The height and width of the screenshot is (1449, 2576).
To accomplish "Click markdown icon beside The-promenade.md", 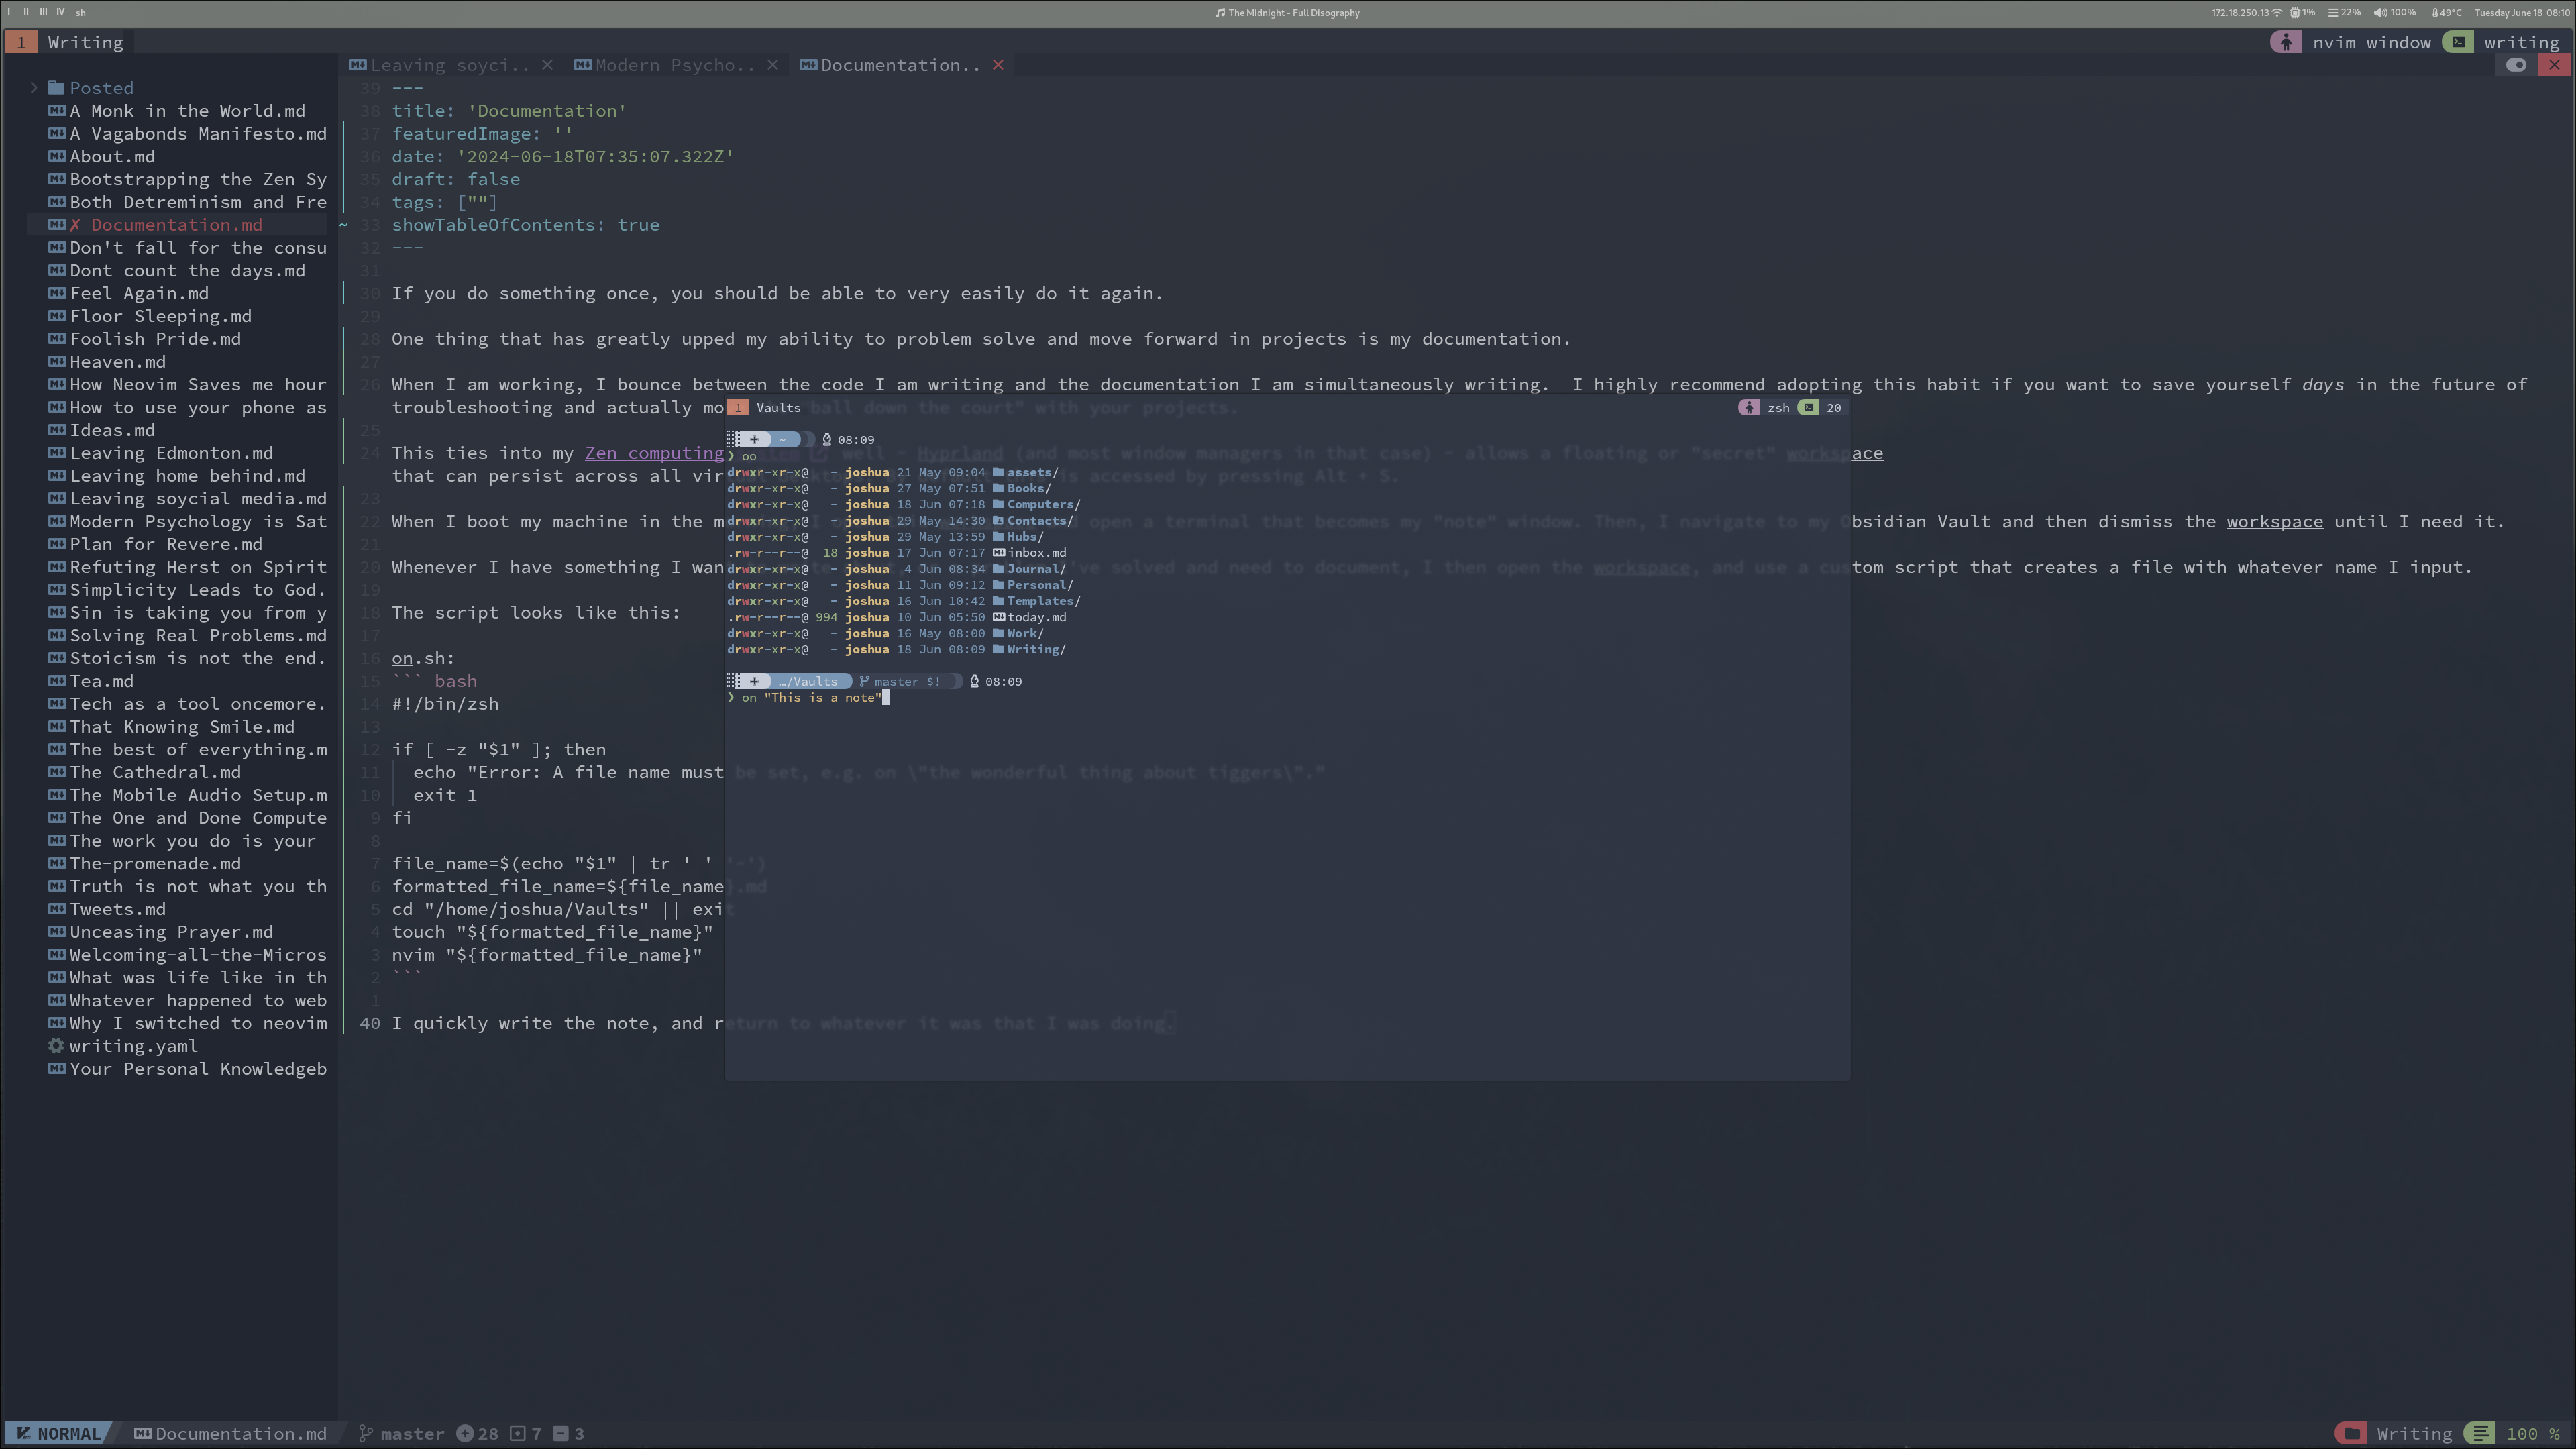I will coord(57,864).
